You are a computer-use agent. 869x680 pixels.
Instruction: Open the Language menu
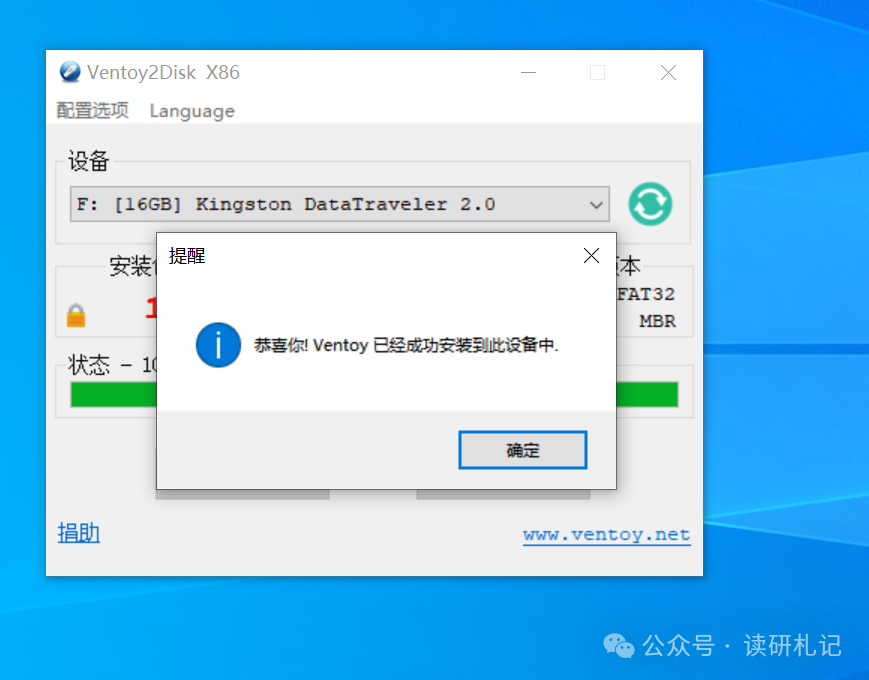[192, 111]
